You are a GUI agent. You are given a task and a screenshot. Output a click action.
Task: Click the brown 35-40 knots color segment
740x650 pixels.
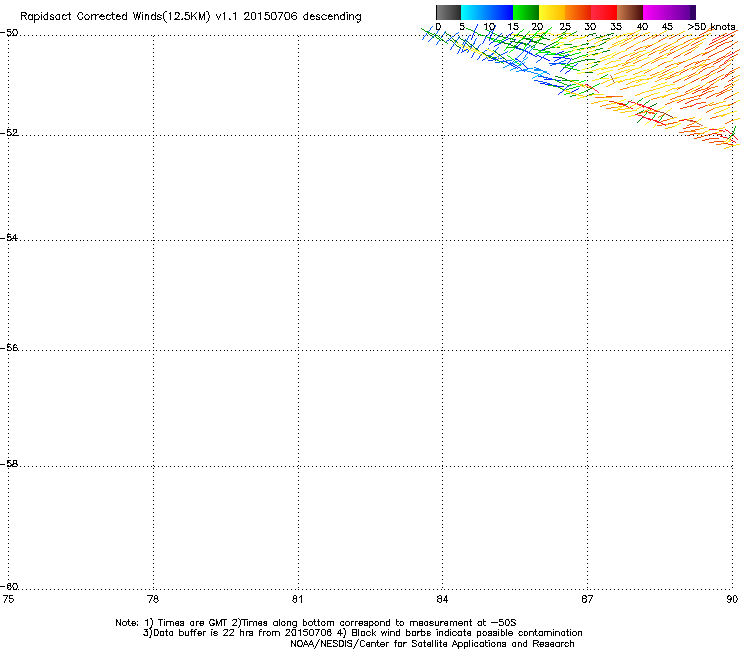coord(630,12)
